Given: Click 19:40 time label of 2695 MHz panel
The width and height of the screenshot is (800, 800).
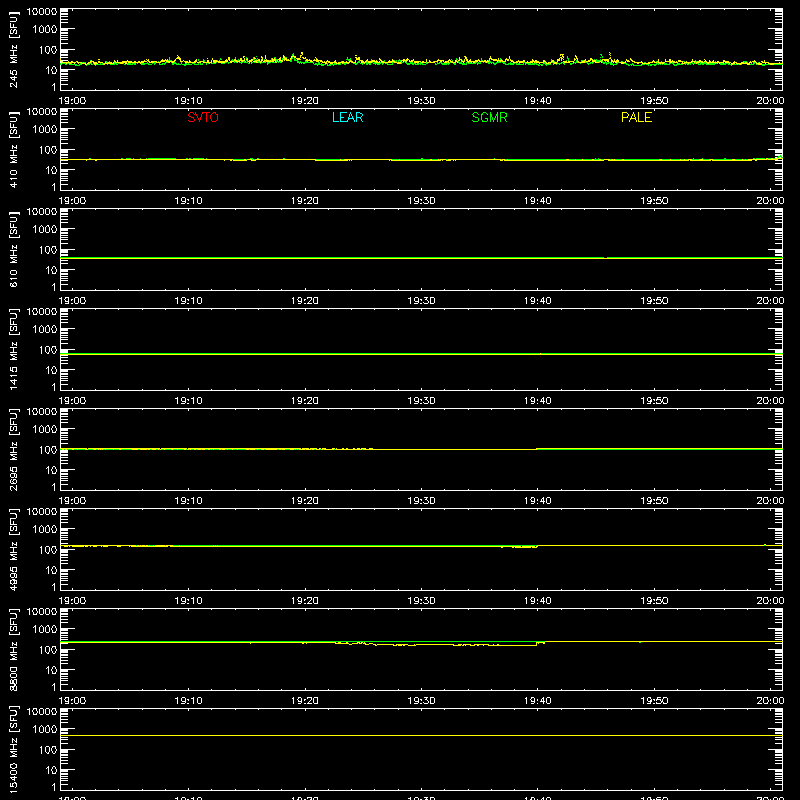Looking at the screenshot, I should [537, 501].
